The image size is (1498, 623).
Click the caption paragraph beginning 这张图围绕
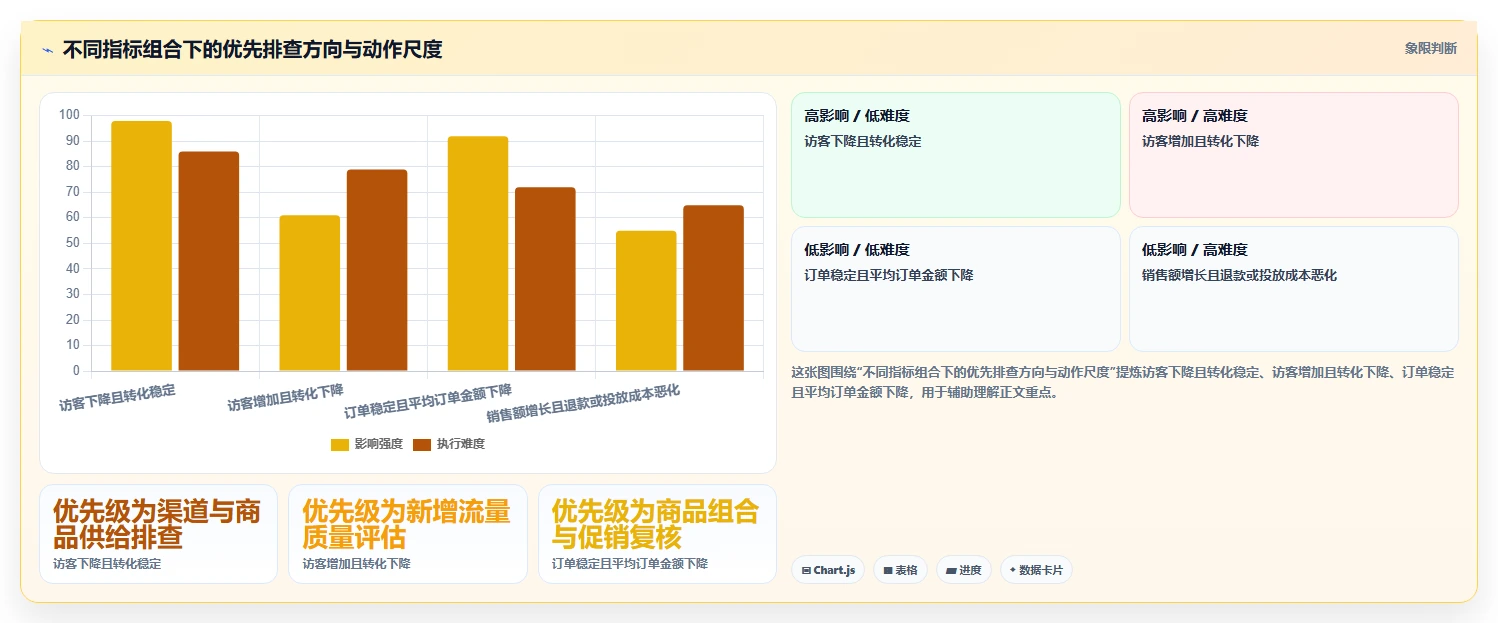[1123, 382]
